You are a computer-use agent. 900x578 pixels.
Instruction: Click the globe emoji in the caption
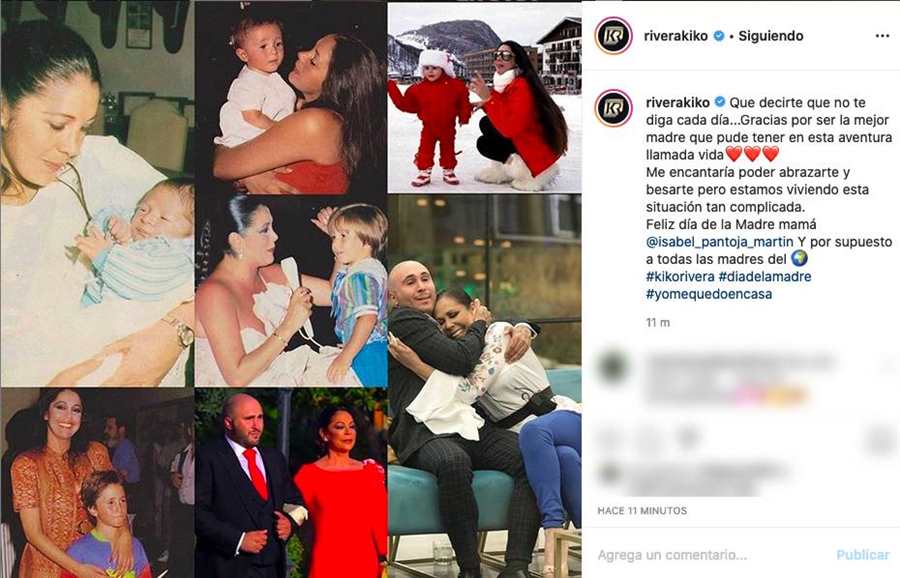tap(799, 258)
